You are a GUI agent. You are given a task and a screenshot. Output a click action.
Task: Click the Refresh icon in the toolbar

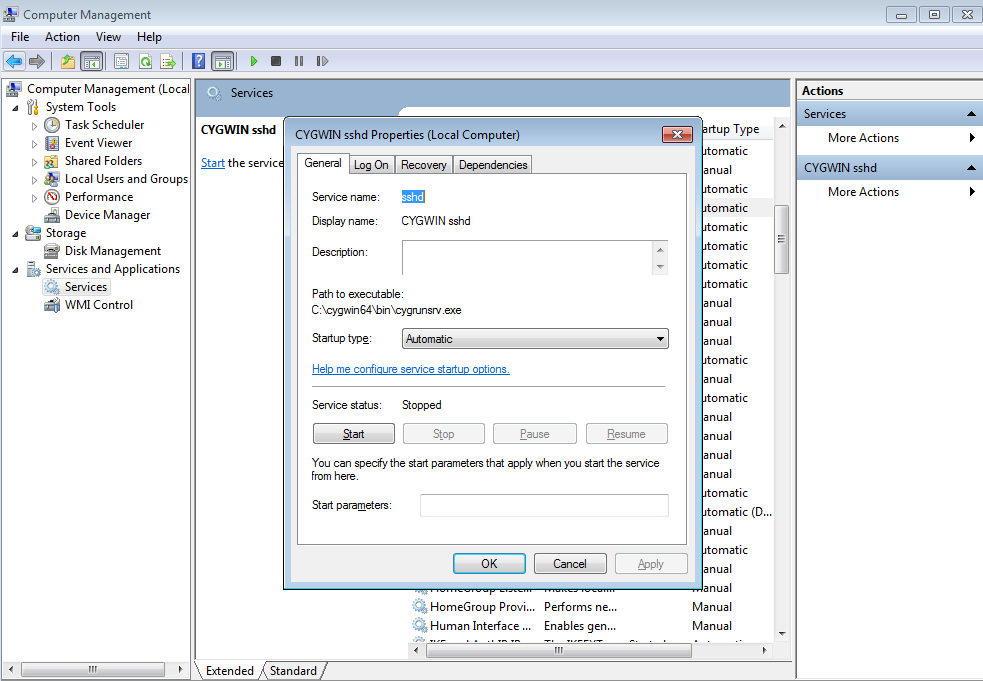pyautogui.click(x=145, y=61)
